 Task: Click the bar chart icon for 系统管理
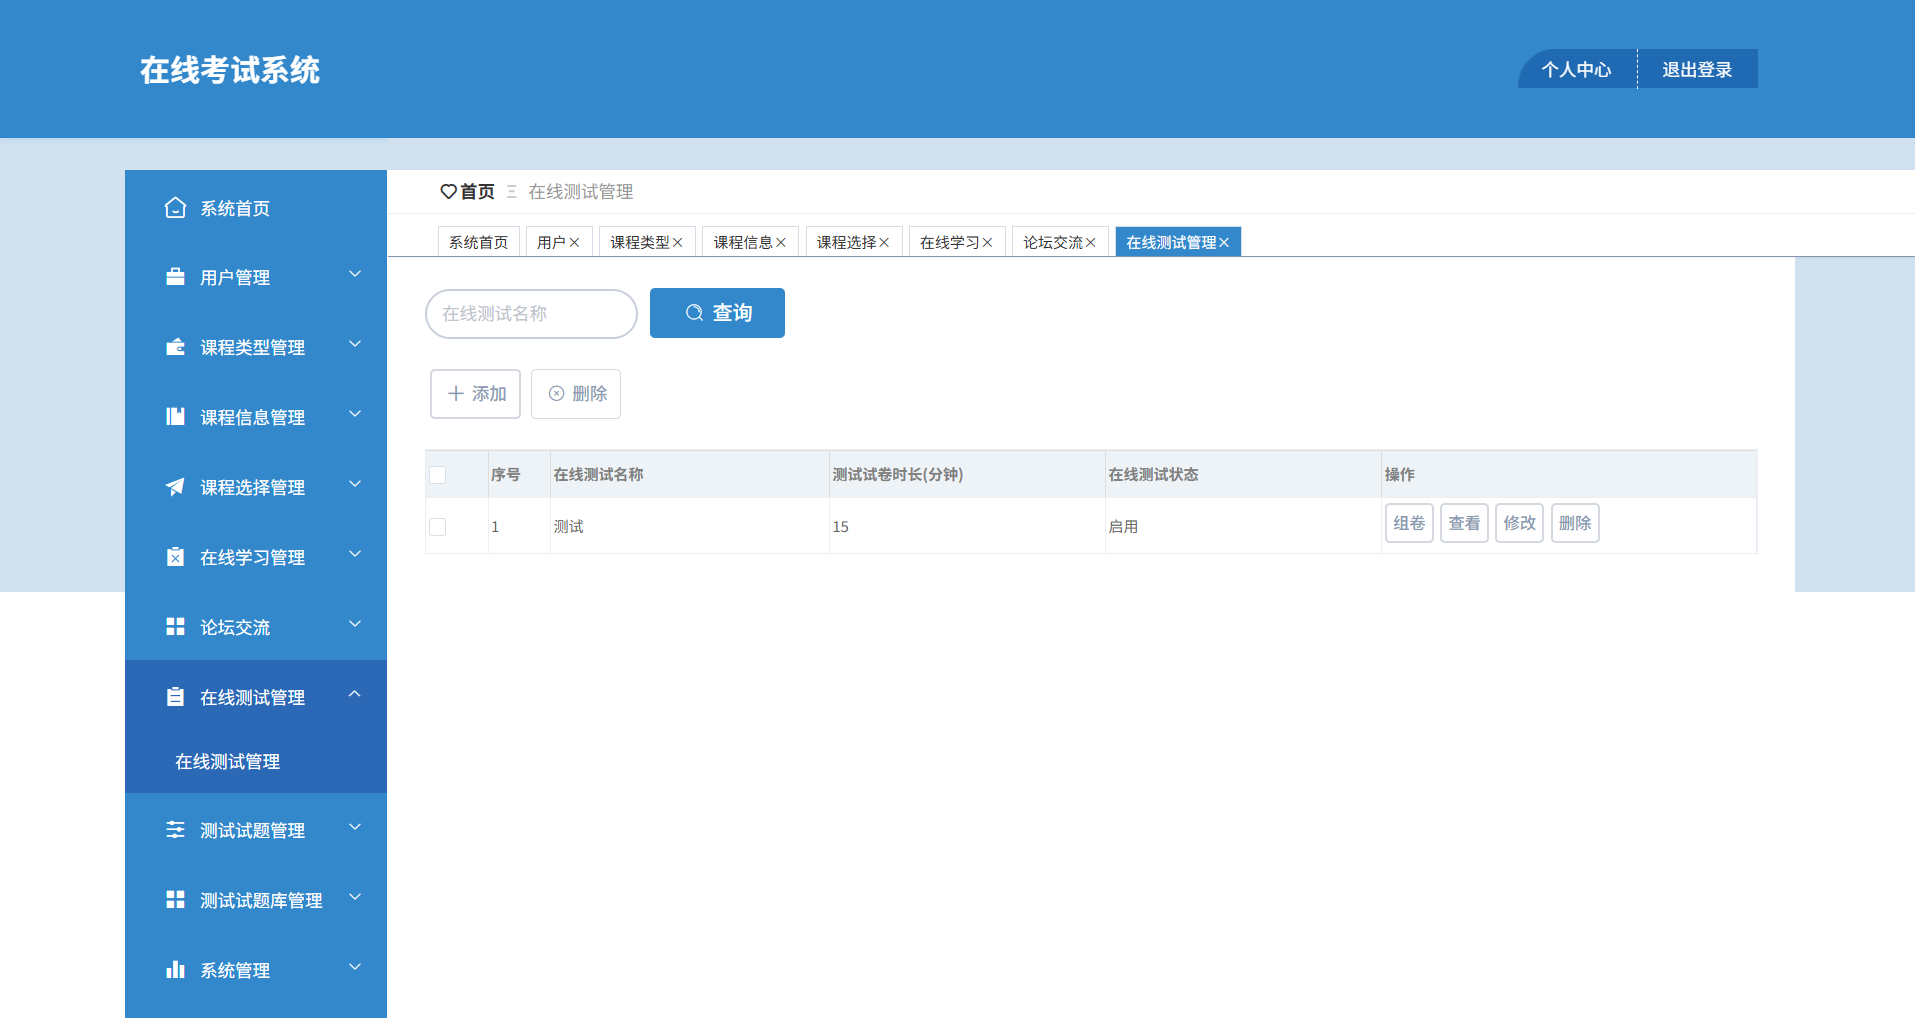point(175,970)
